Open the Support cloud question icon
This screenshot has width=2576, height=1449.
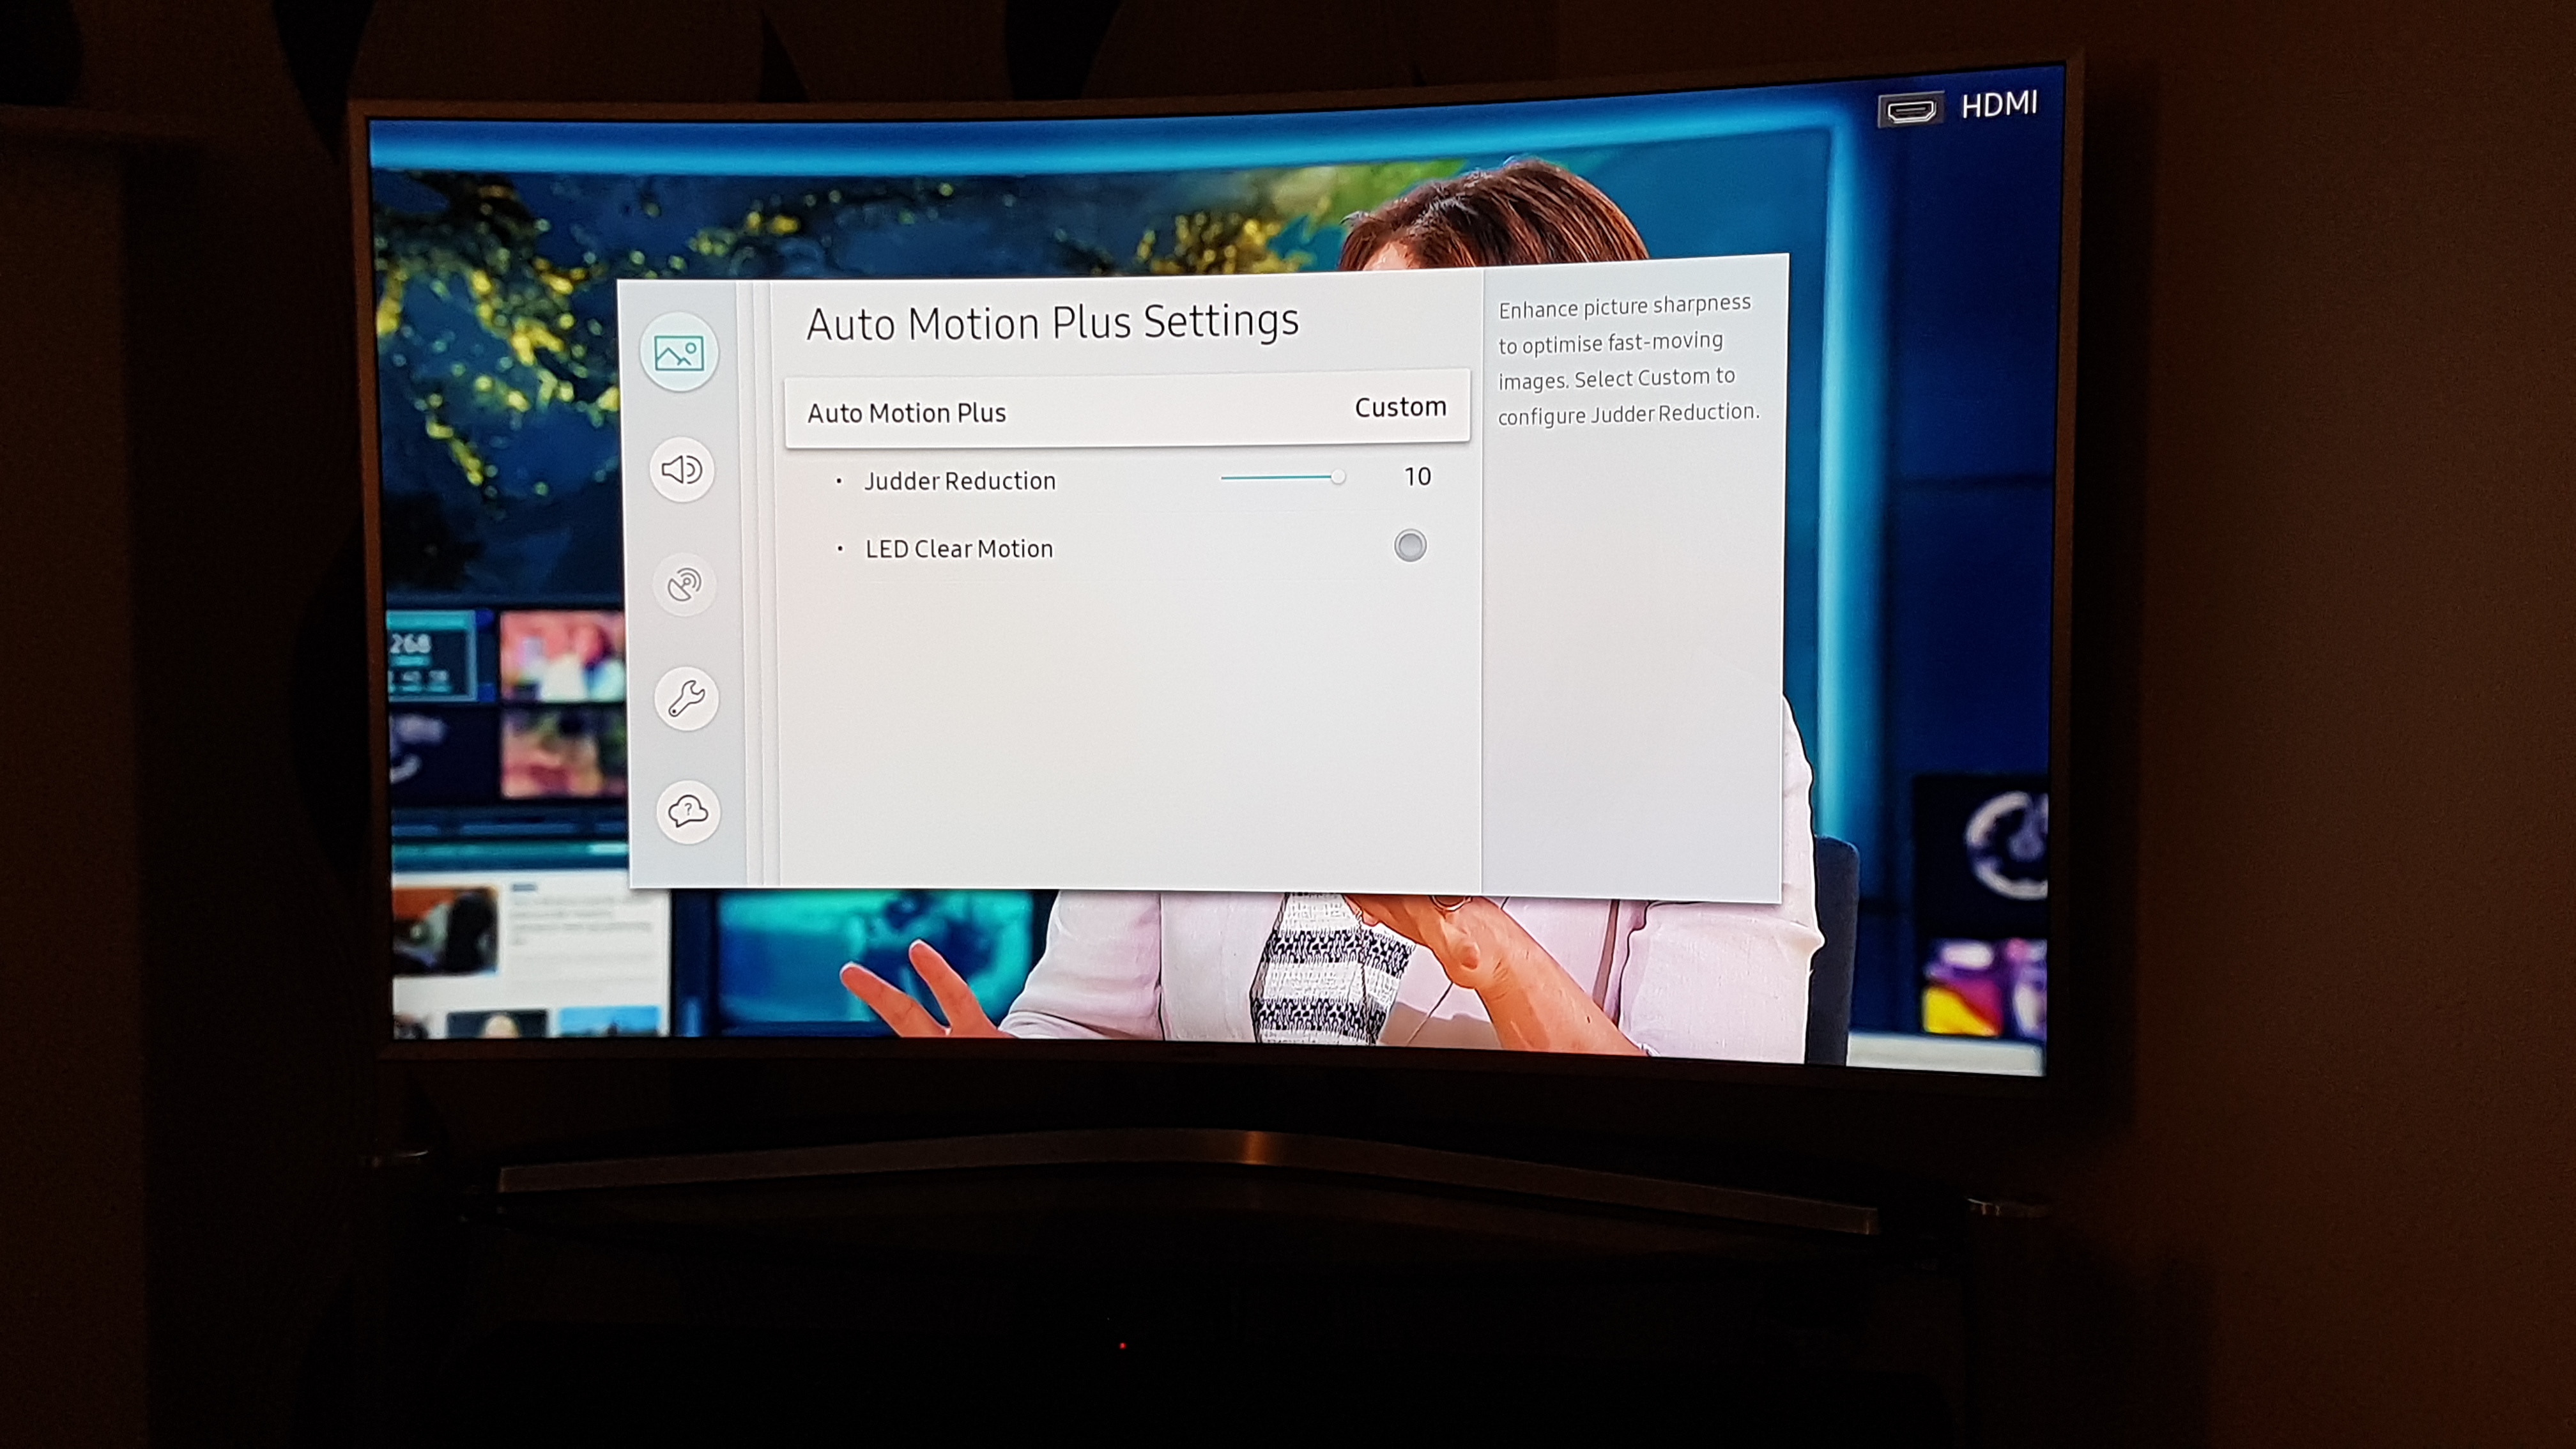pyautogui.click(x=688, y=811)
